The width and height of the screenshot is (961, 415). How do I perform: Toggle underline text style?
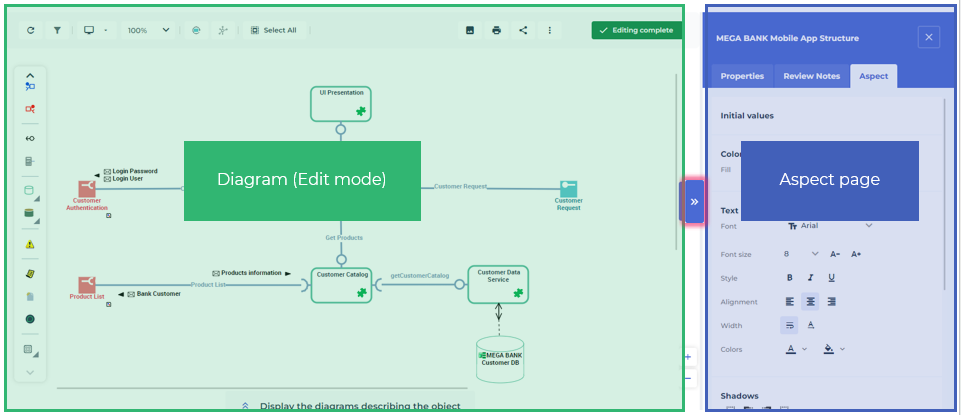click(831, 278)
